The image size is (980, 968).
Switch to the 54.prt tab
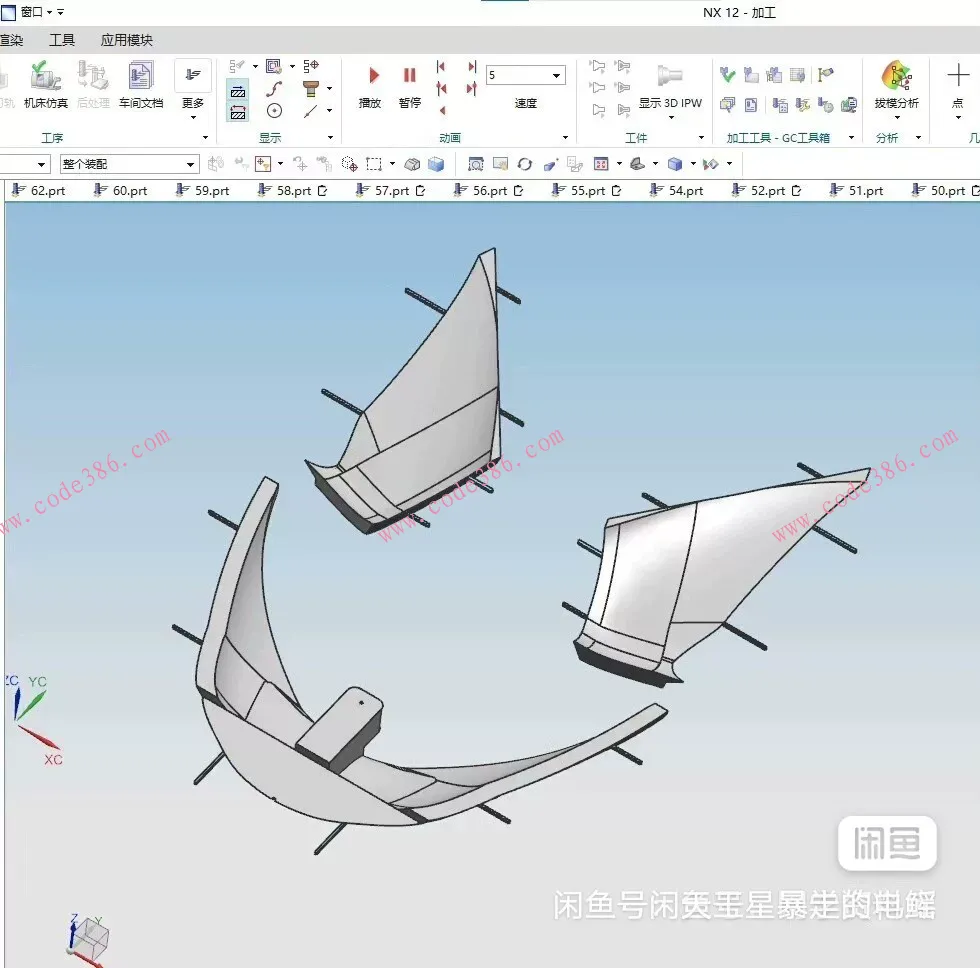(676, 191)
